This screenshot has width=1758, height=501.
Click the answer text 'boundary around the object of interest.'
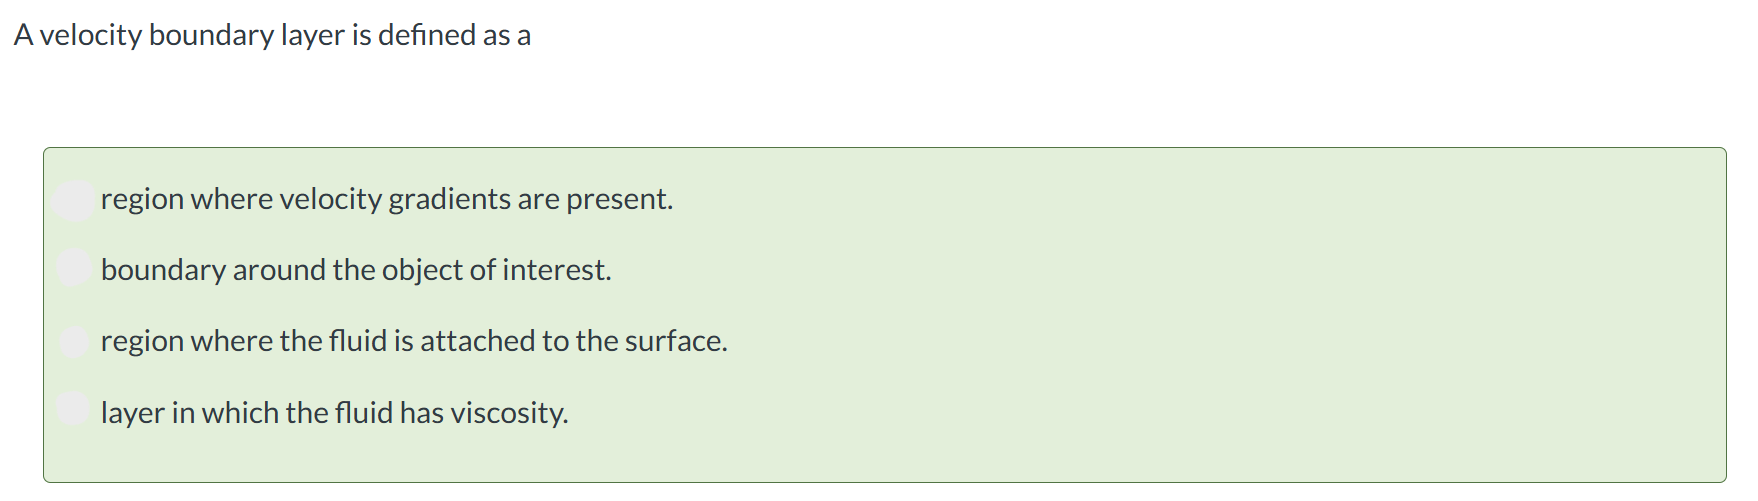tap(356, 271)
